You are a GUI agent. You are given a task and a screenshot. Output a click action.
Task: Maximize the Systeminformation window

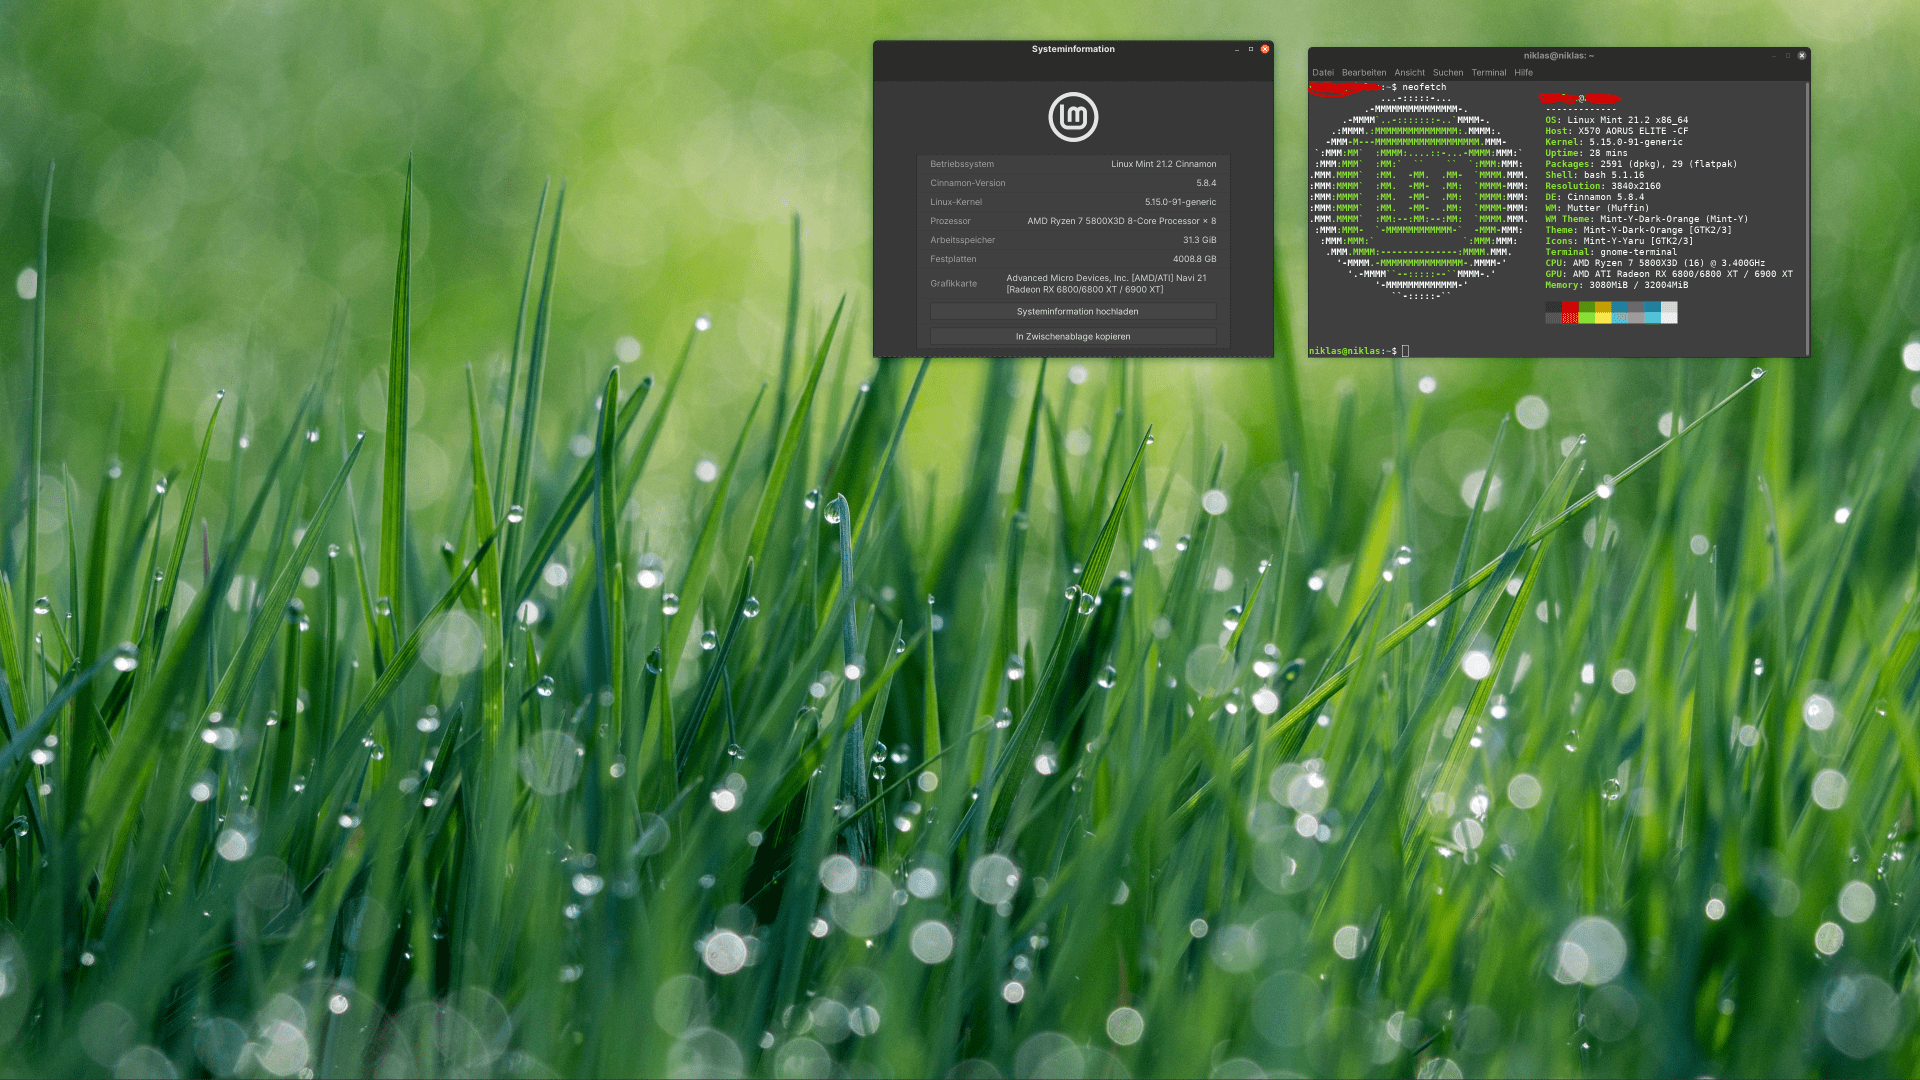[x=1251, y=49]
